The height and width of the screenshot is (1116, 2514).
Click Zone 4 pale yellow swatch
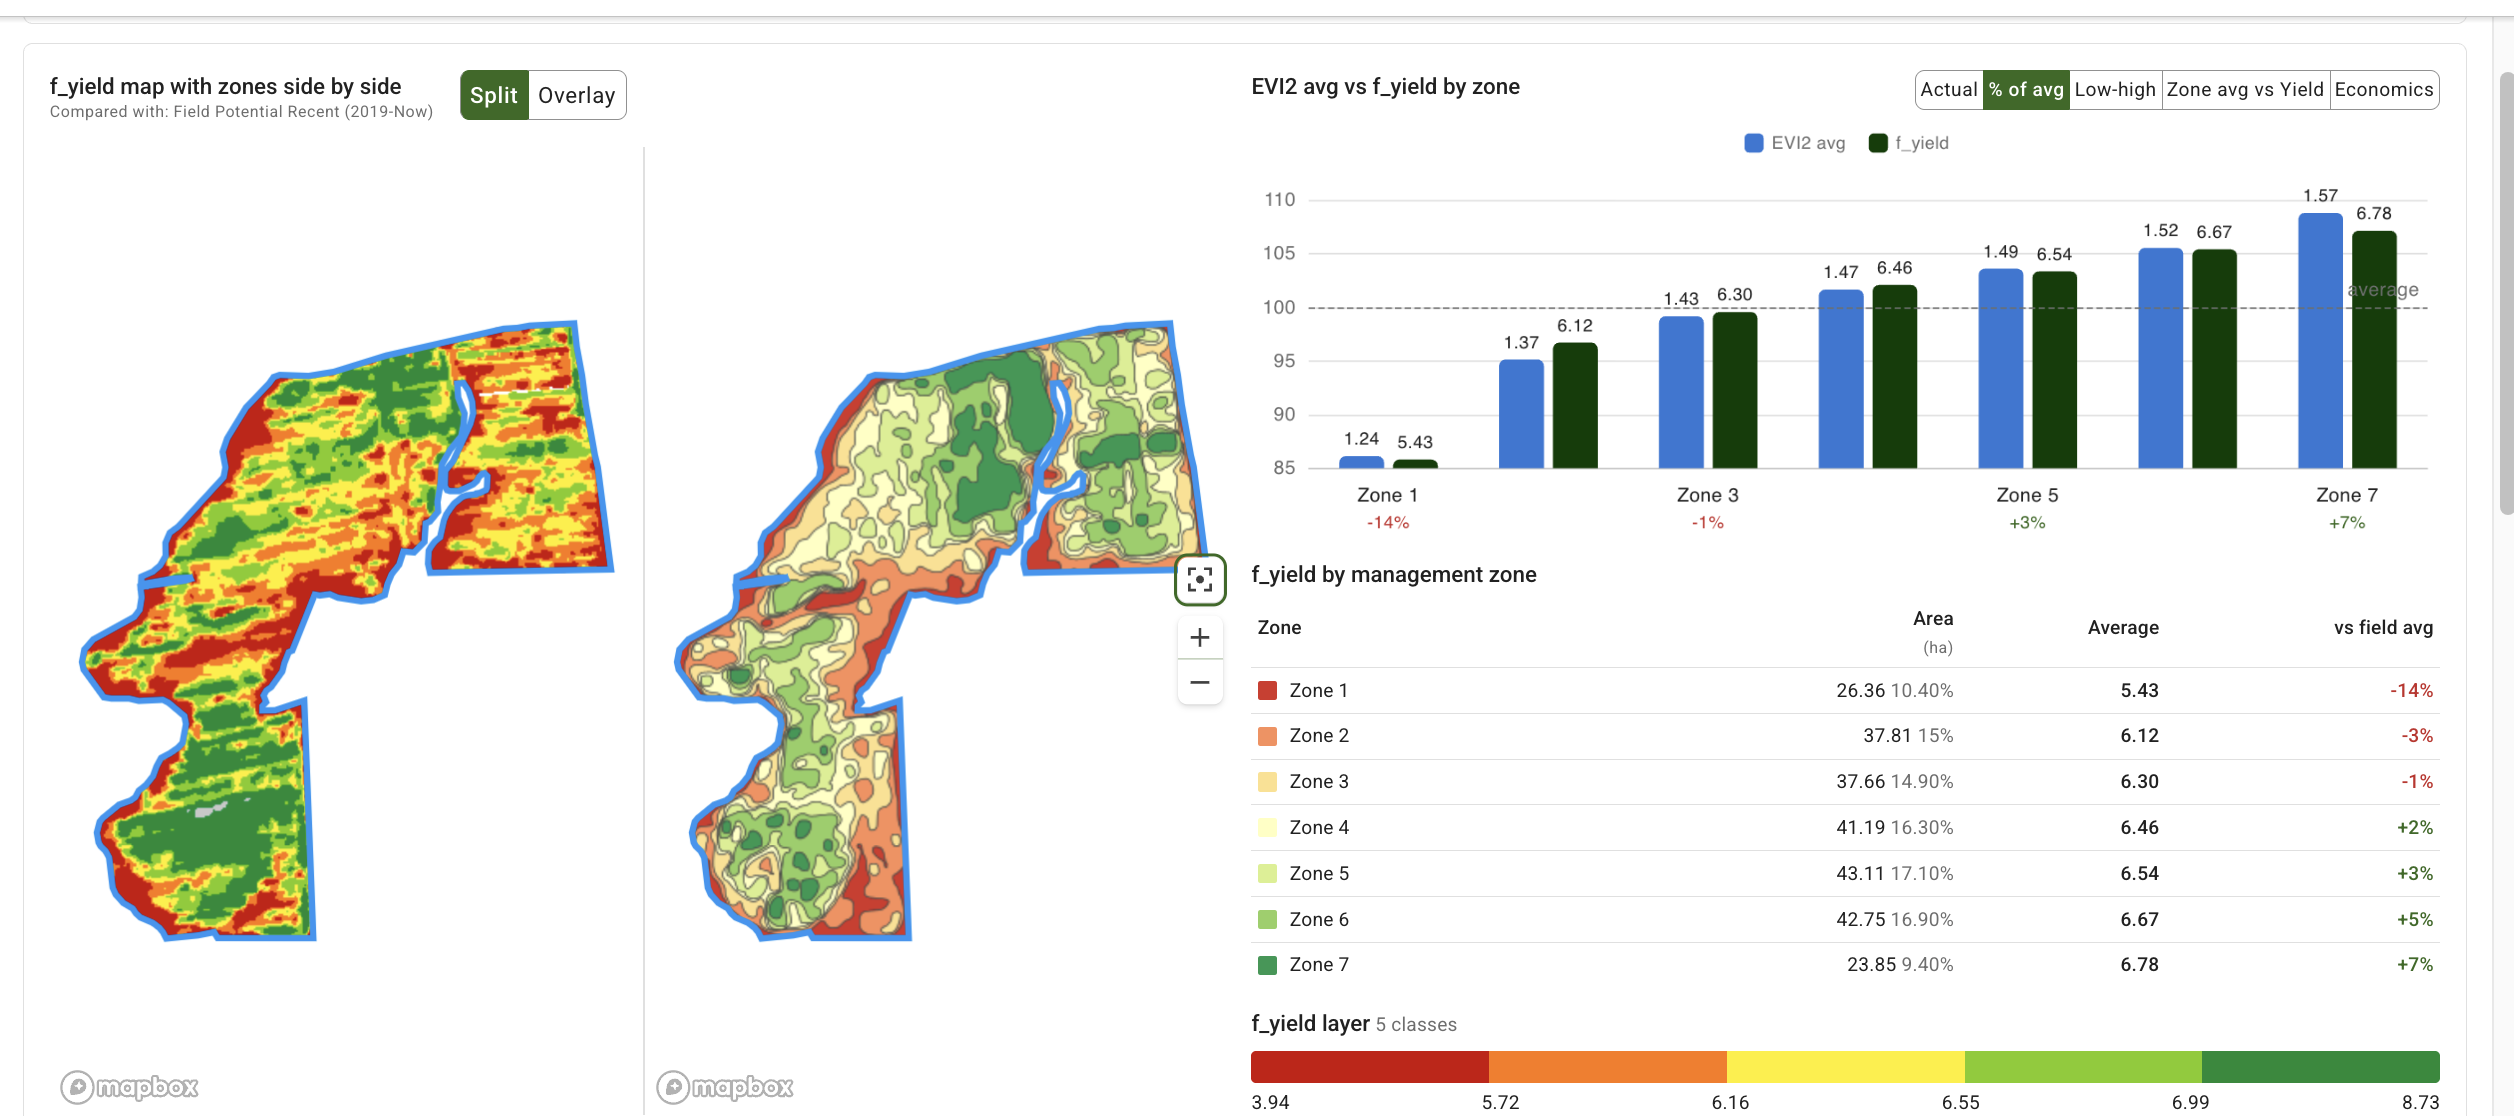1267,828
